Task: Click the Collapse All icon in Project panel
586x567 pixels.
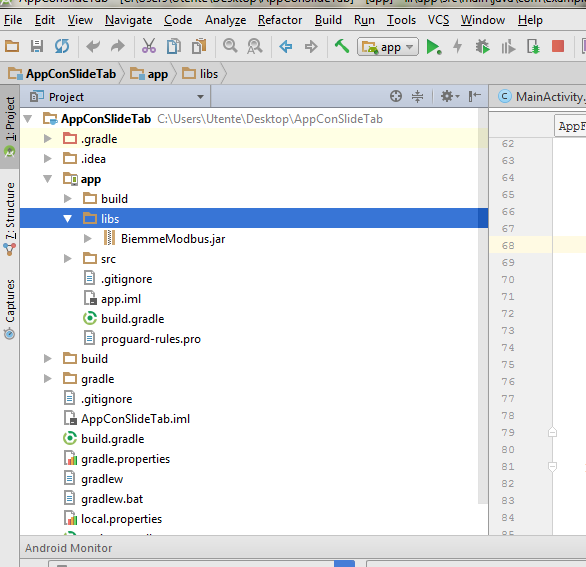Action: (417, 96)
